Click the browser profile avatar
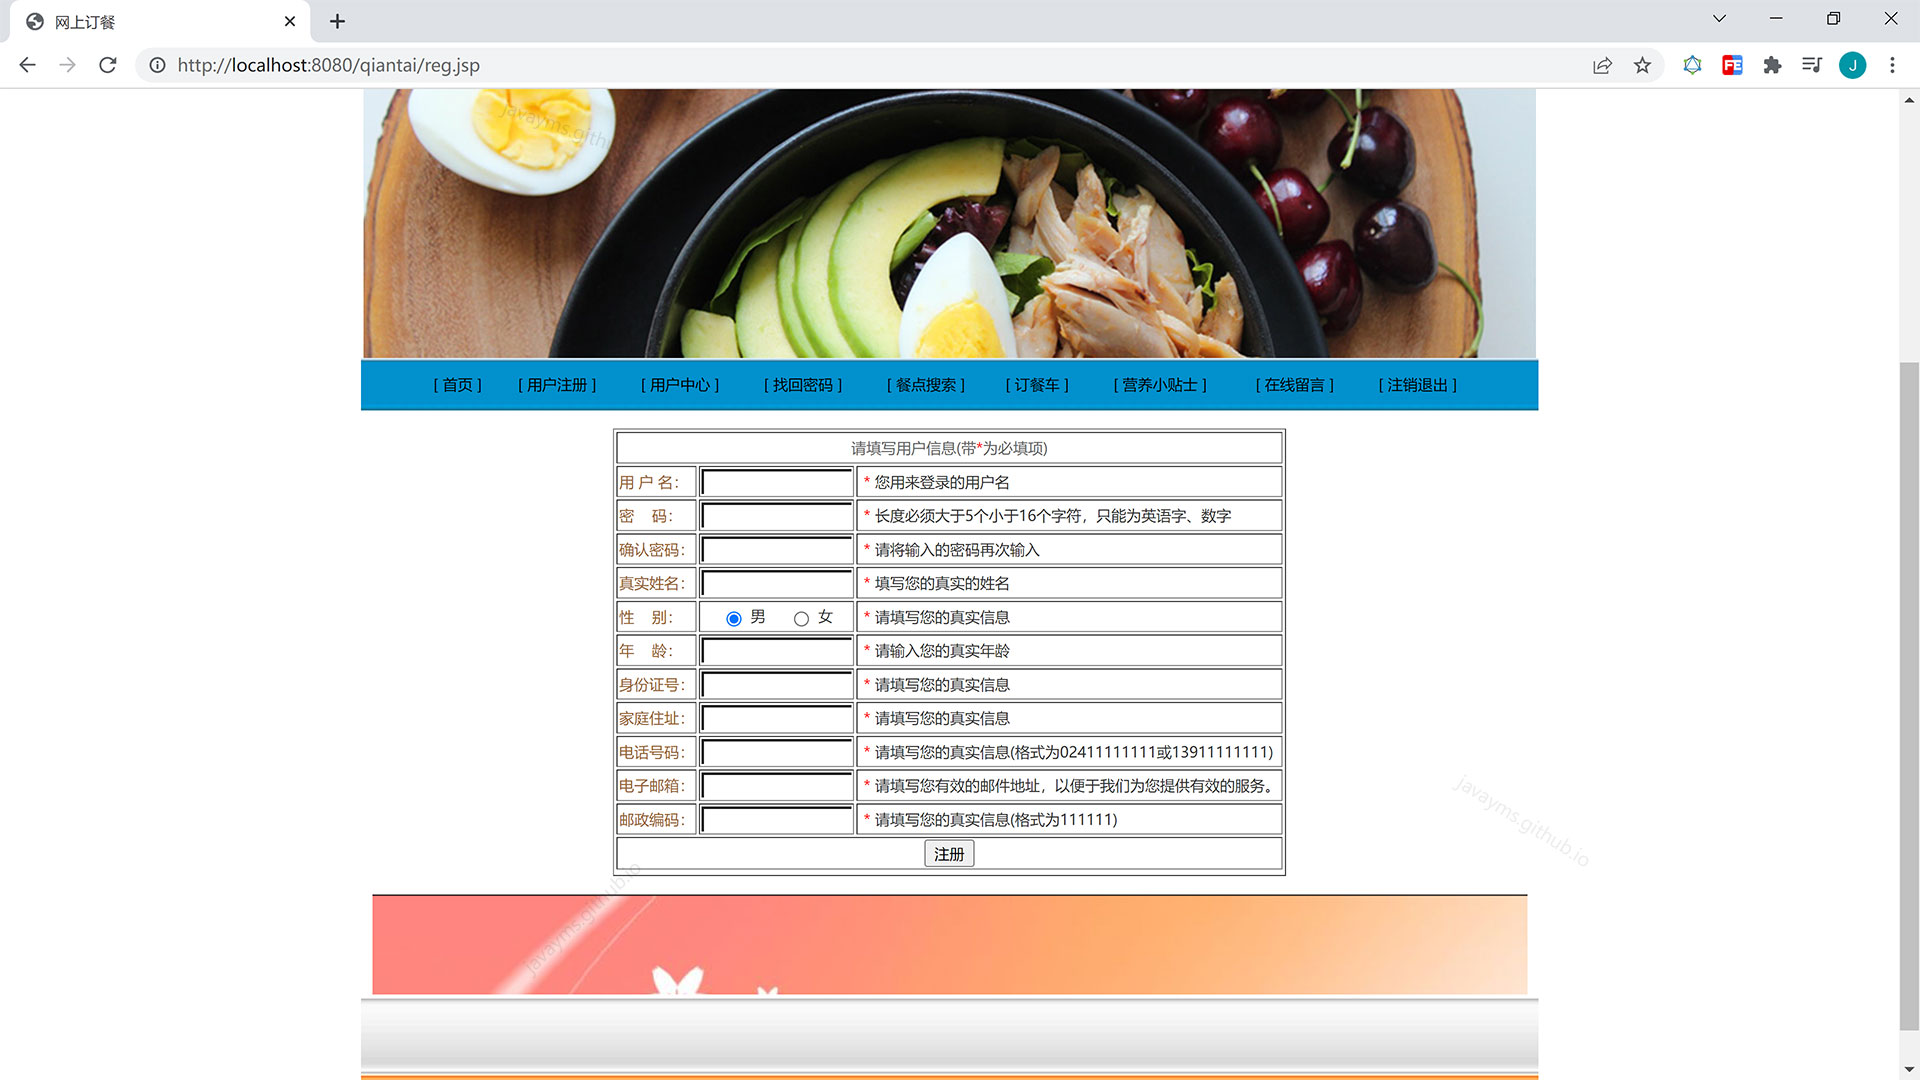1920x1080 pixels. coord(1853,65)
